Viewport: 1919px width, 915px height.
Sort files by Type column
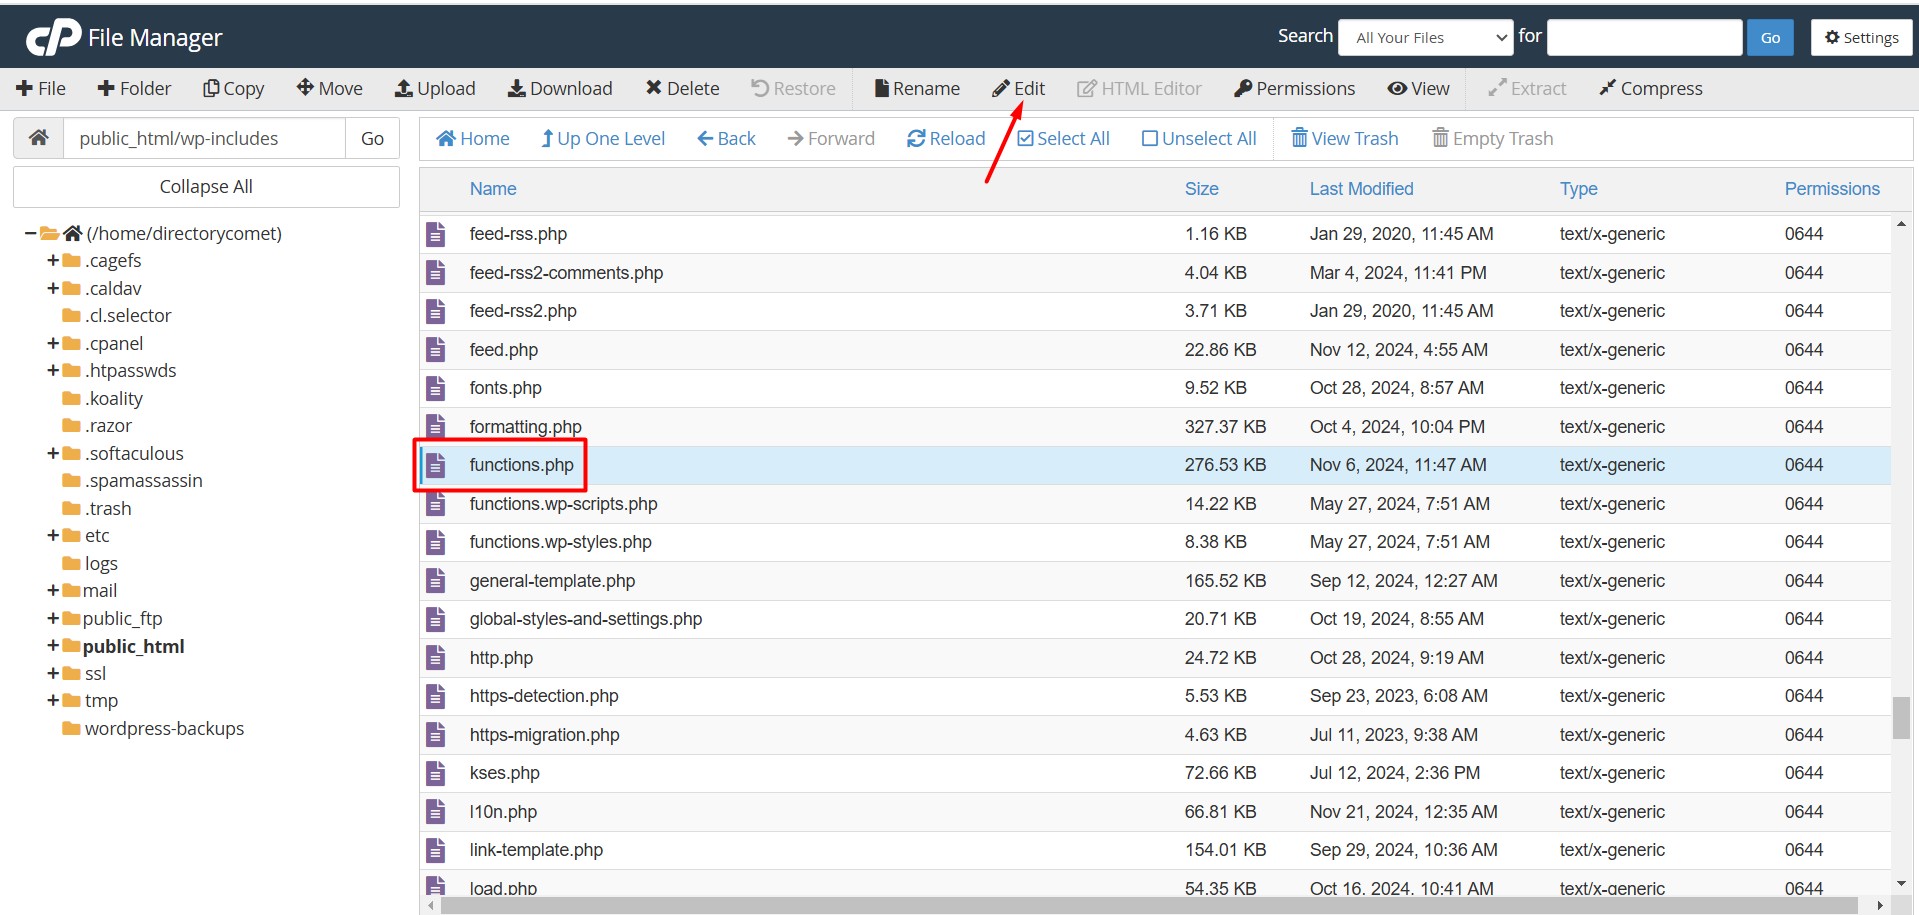coord(1578,189)
